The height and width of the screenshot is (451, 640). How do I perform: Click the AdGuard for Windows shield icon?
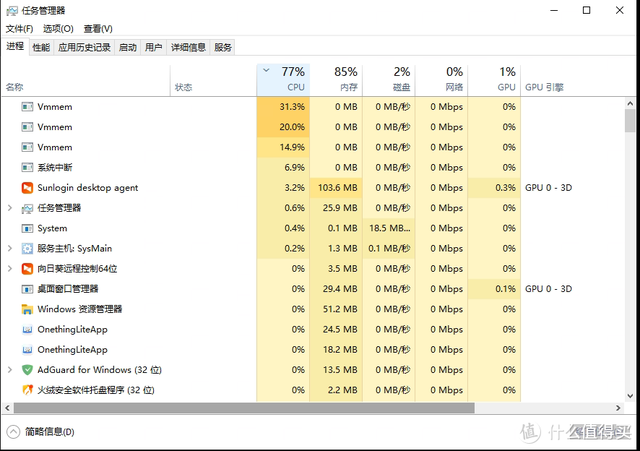tap(27, 370)
